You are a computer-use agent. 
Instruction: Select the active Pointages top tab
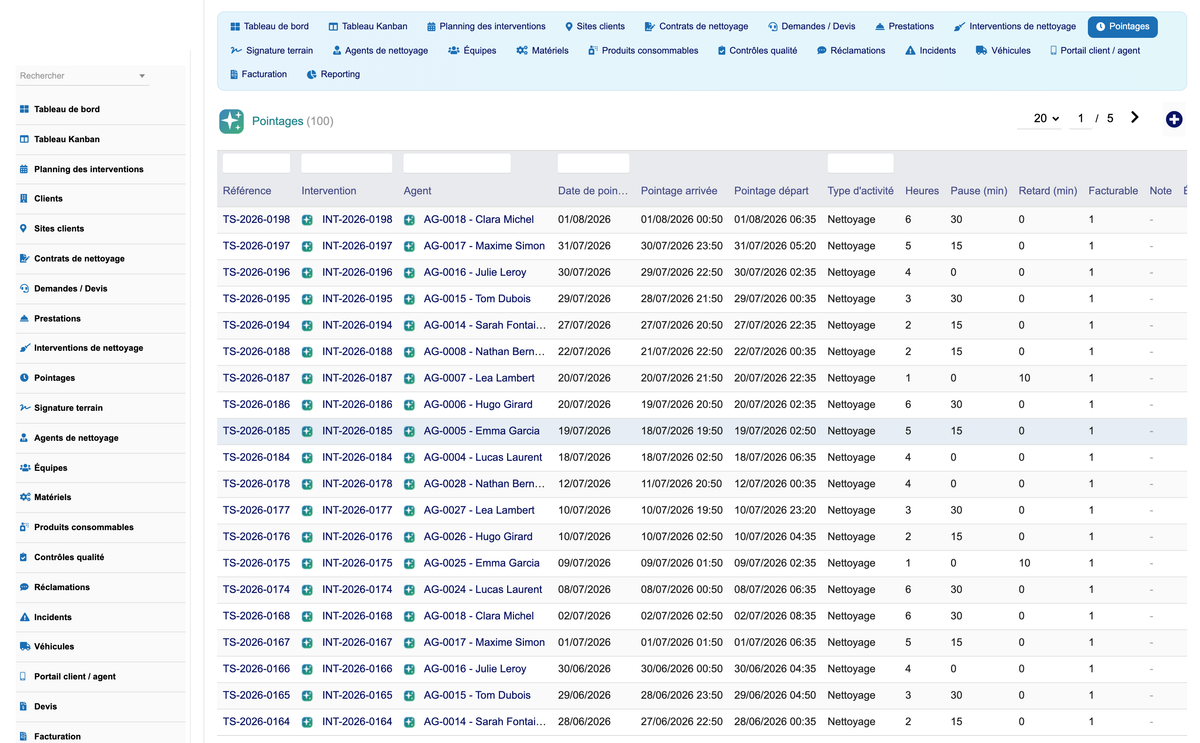(x=1122, y=27)
